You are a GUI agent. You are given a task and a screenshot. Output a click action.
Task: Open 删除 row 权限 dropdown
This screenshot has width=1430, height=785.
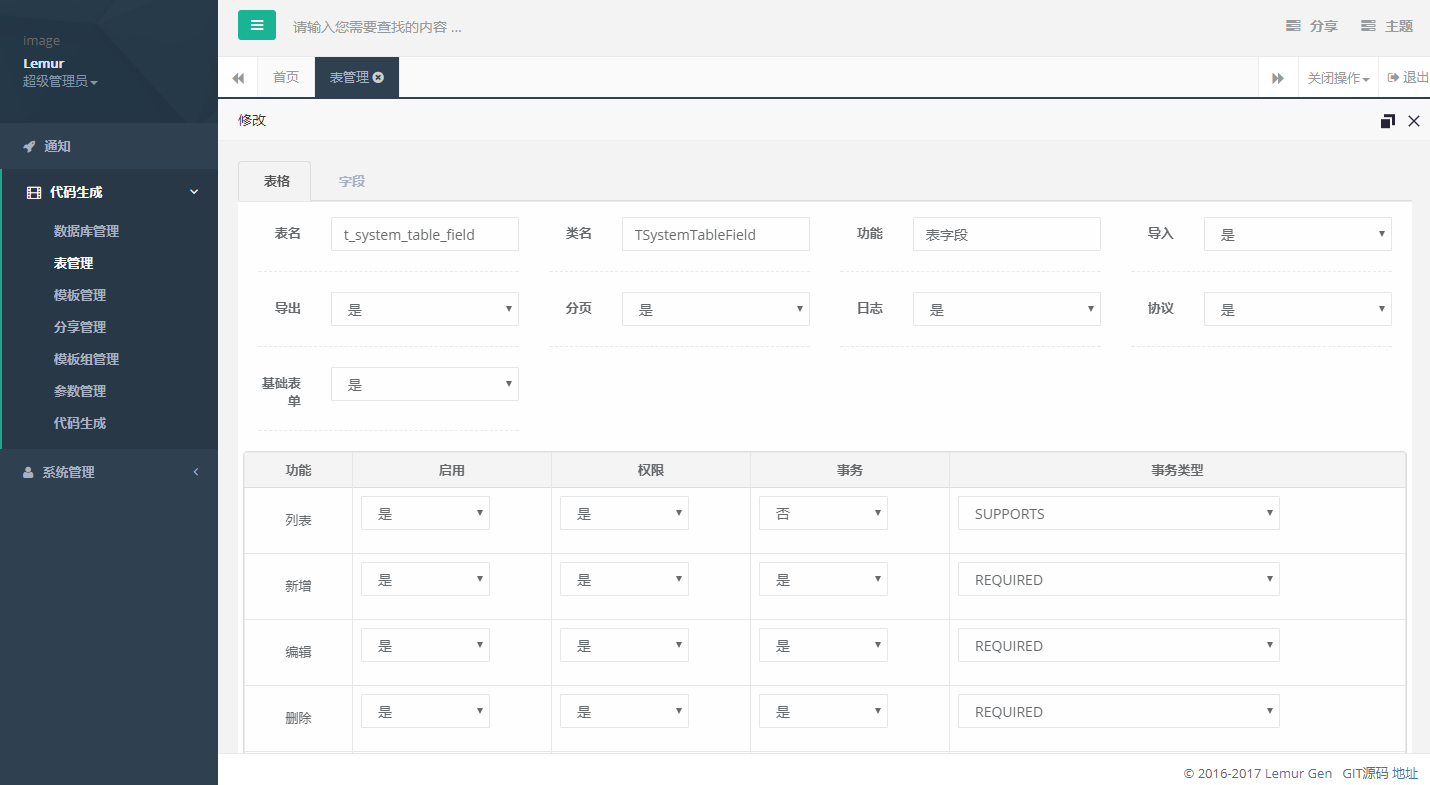coord(624,711)
